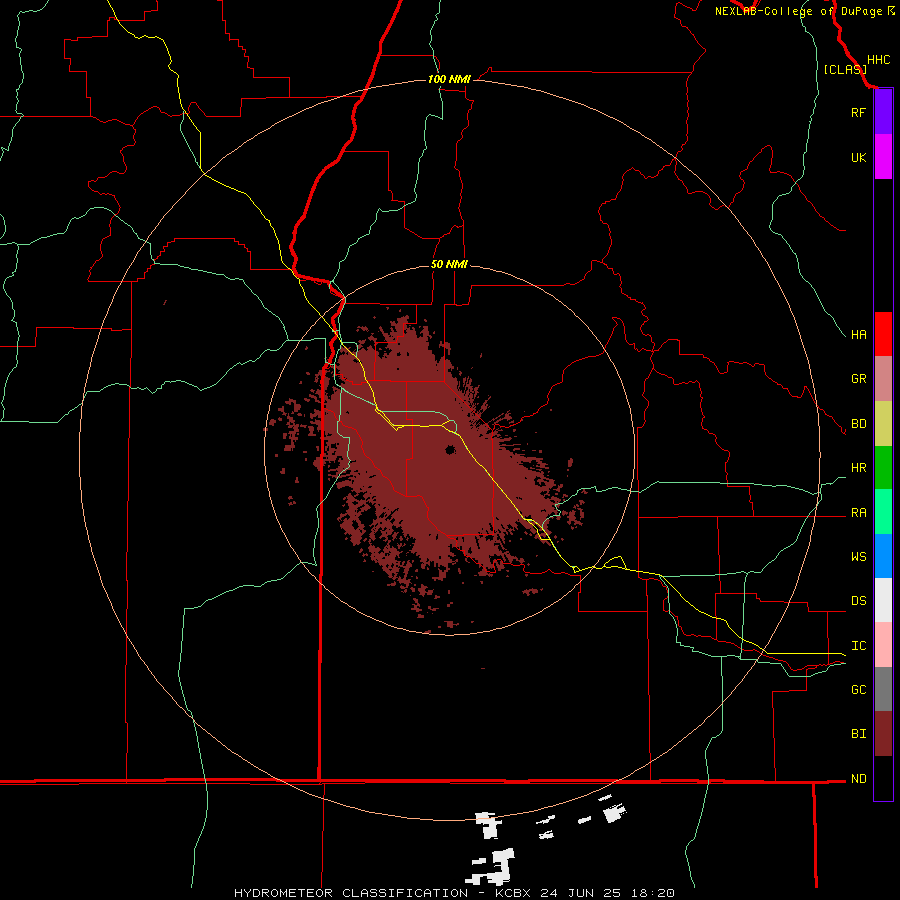The width and height of the screenshot is (900, 900).
Task: Click the HR label text in legend
Action: 859,468
